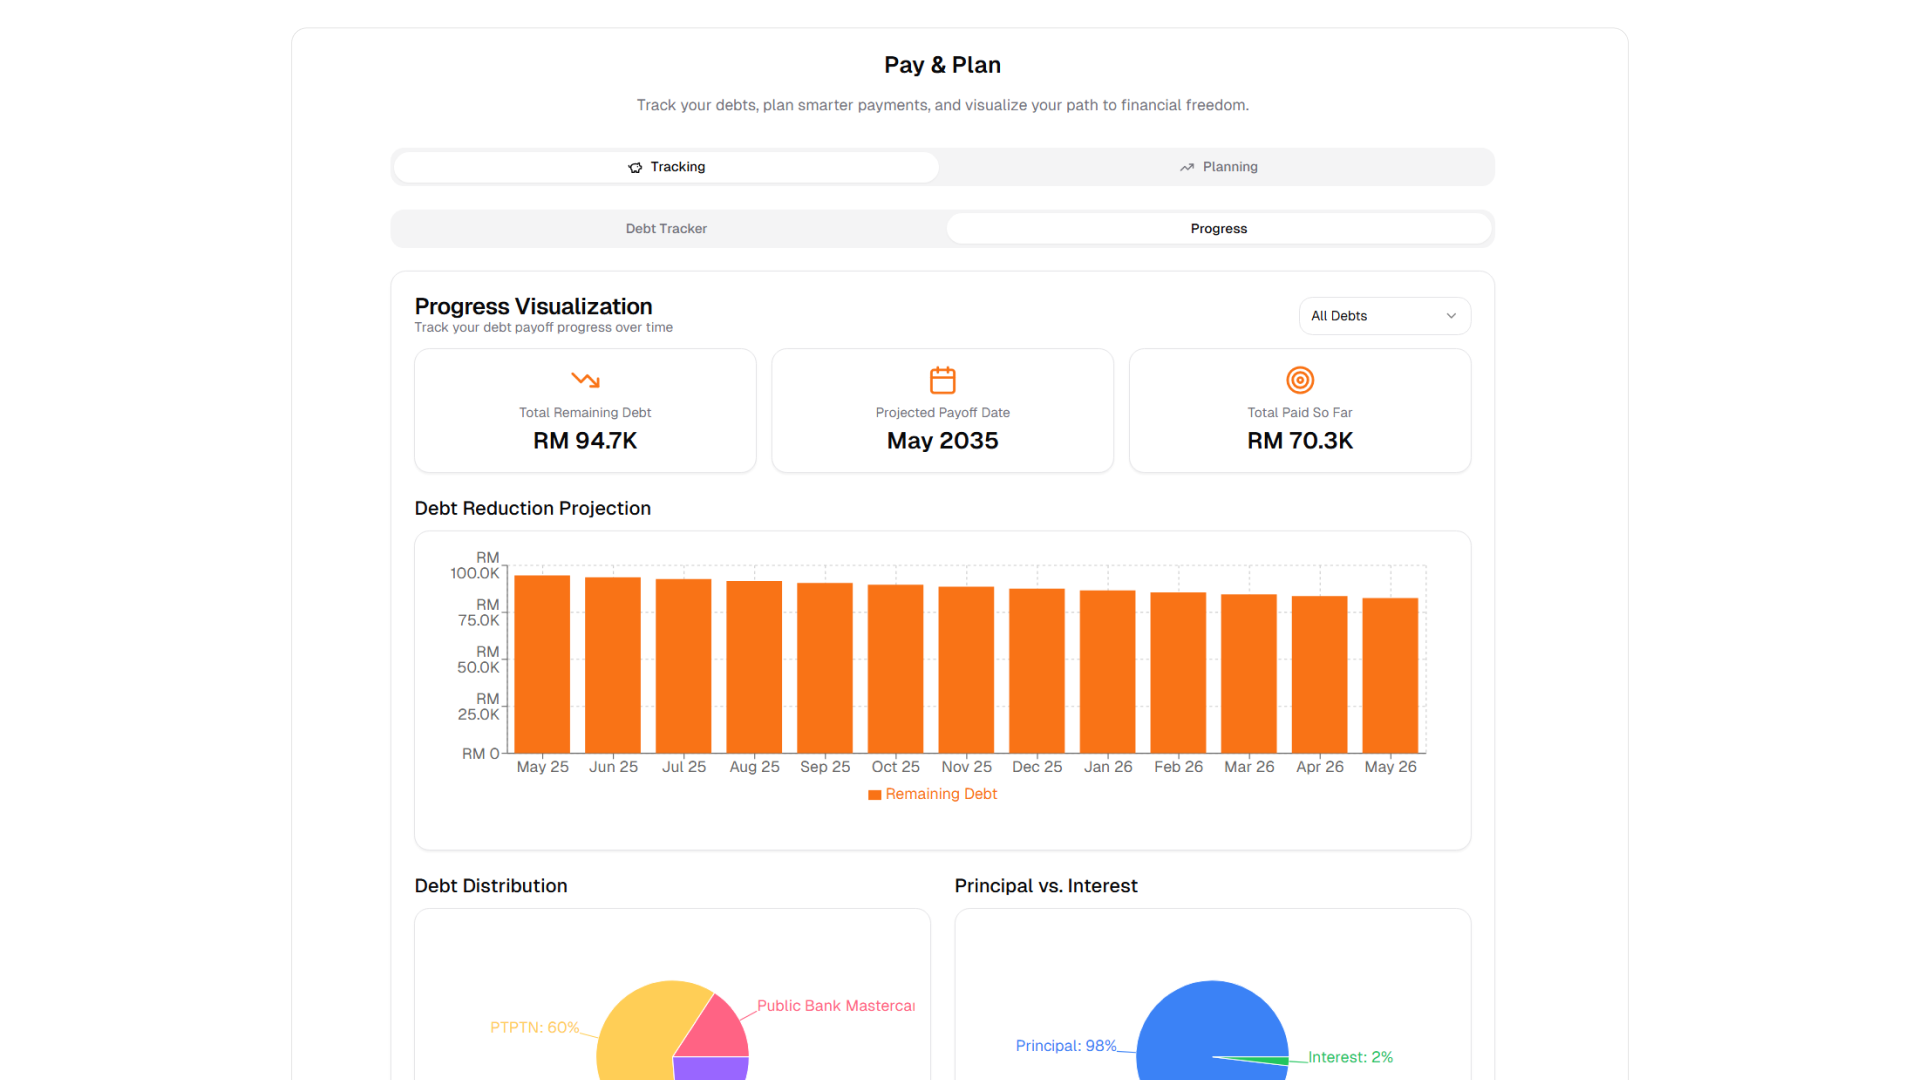Viewport: 1920px width, 1080px height.
Task: Click the target icon above Total Paid So Far
Action: click(1300, 380)
